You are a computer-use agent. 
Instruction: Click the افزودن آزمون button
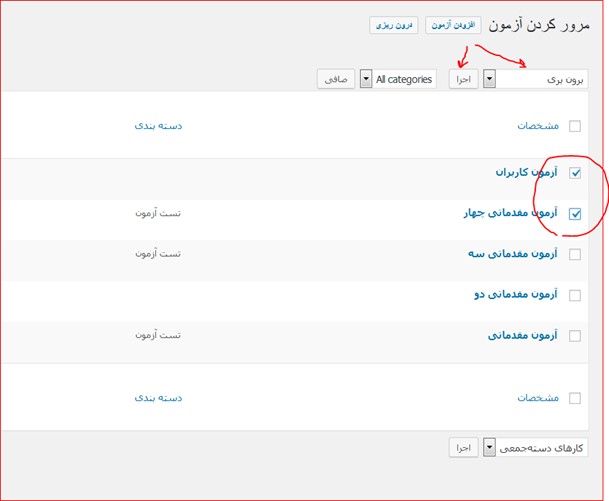tap(454, 25)
